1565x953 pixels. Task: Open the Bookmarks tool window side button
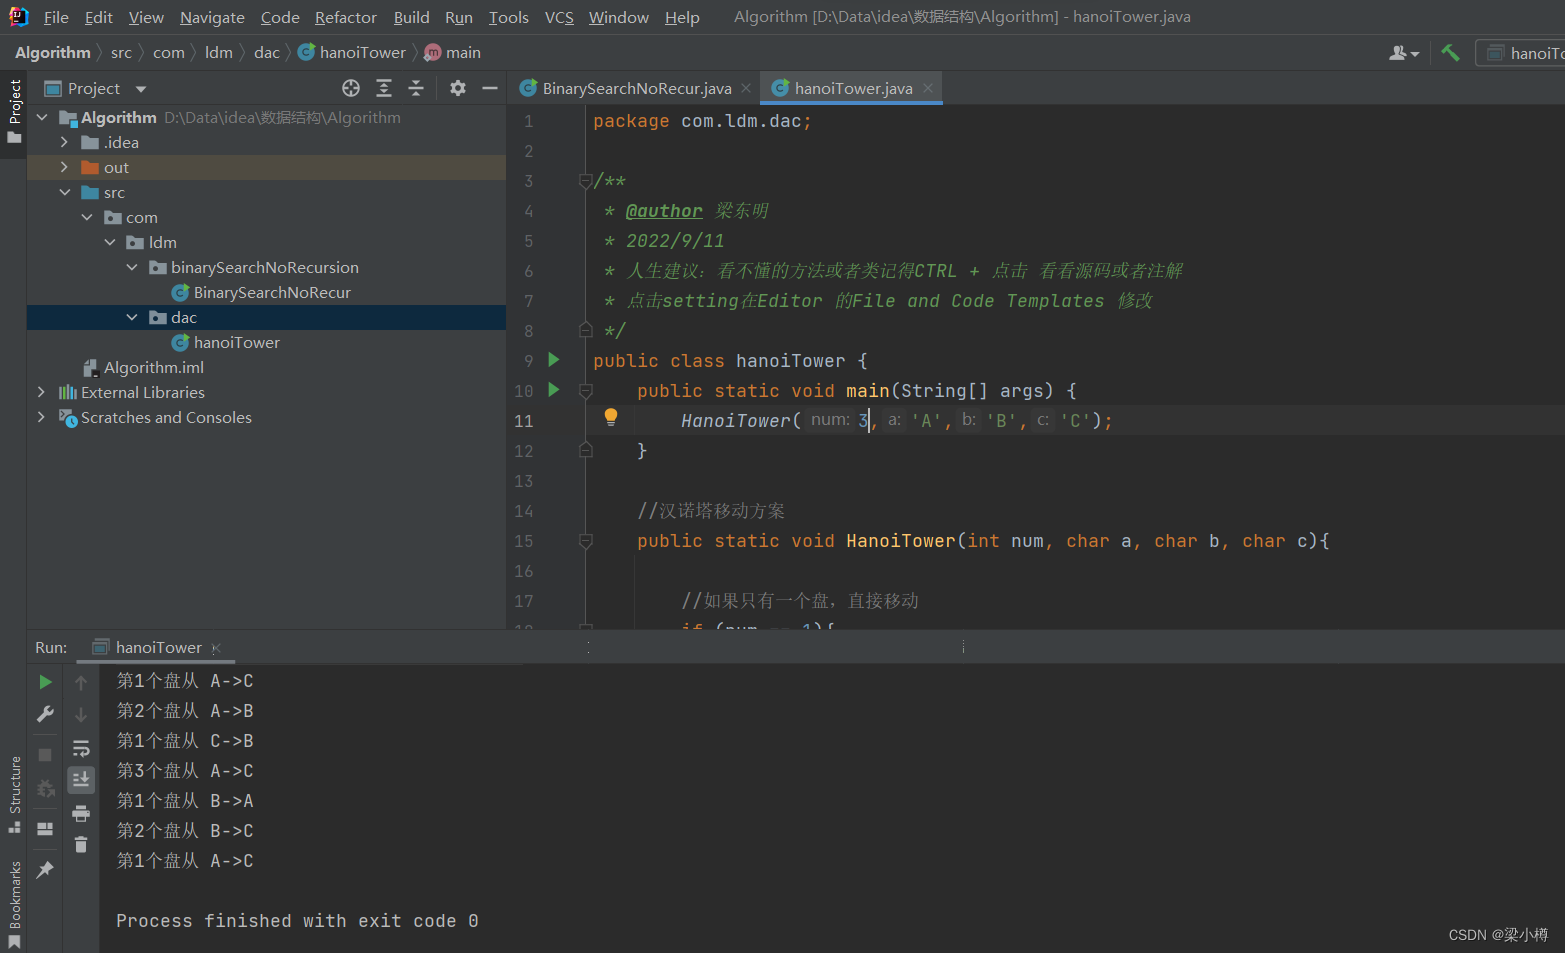pos(14,904)
